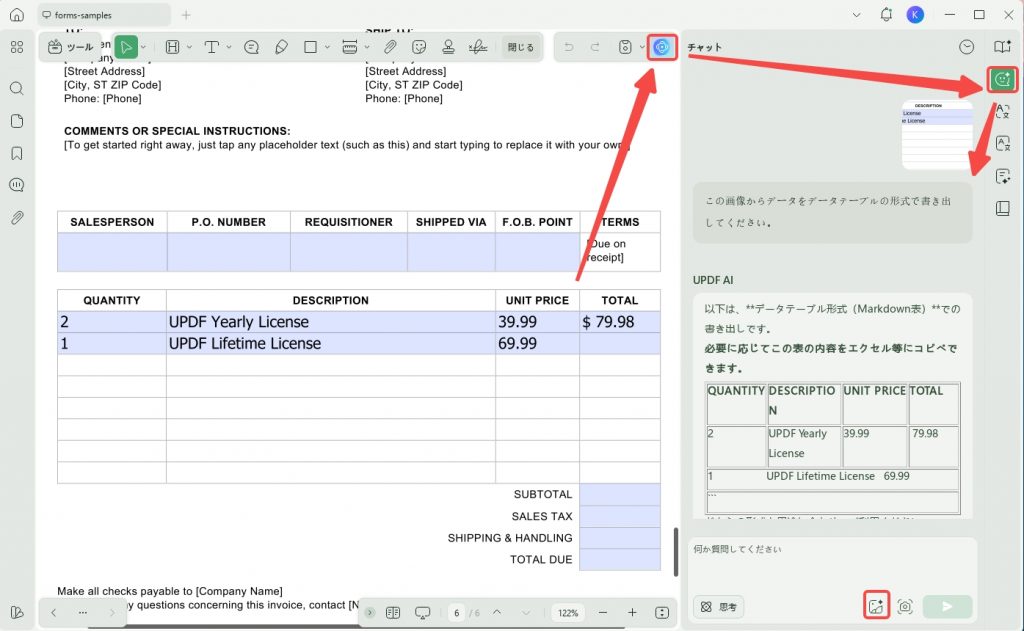Zoom in with the plus button
1024x631 pixels.
[x=632, y=613]
